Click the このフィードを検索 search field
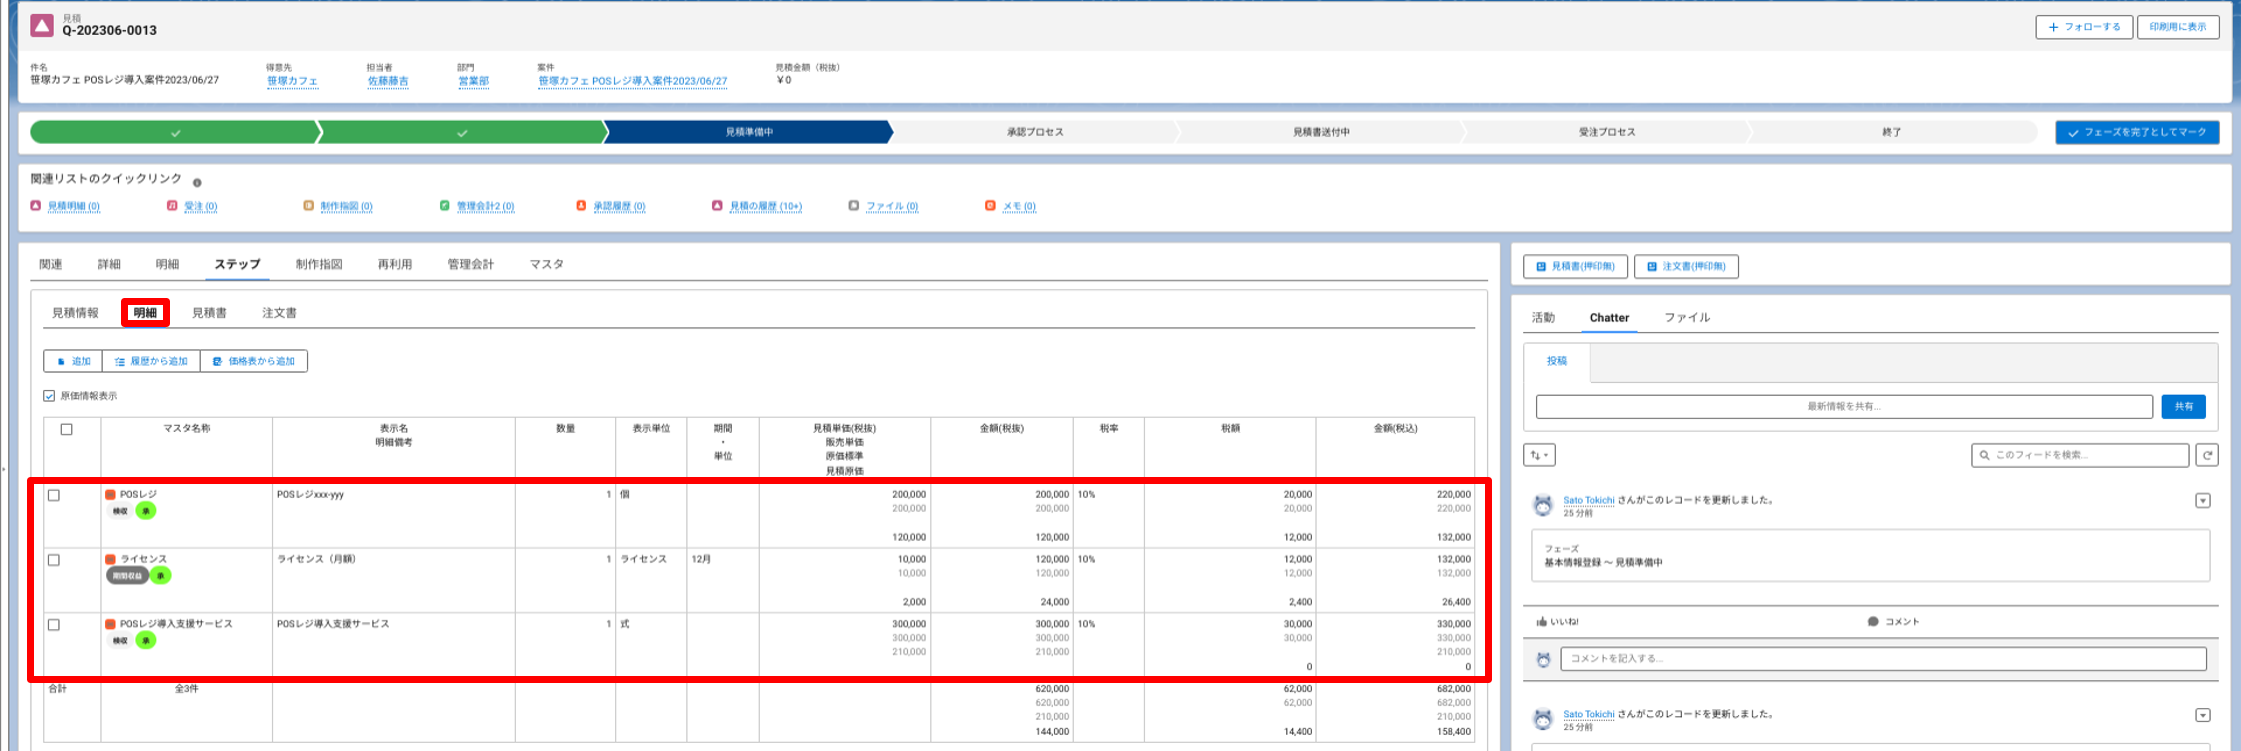The width and height of the screenshot is (2241, 751). [x=2080, y=455]
